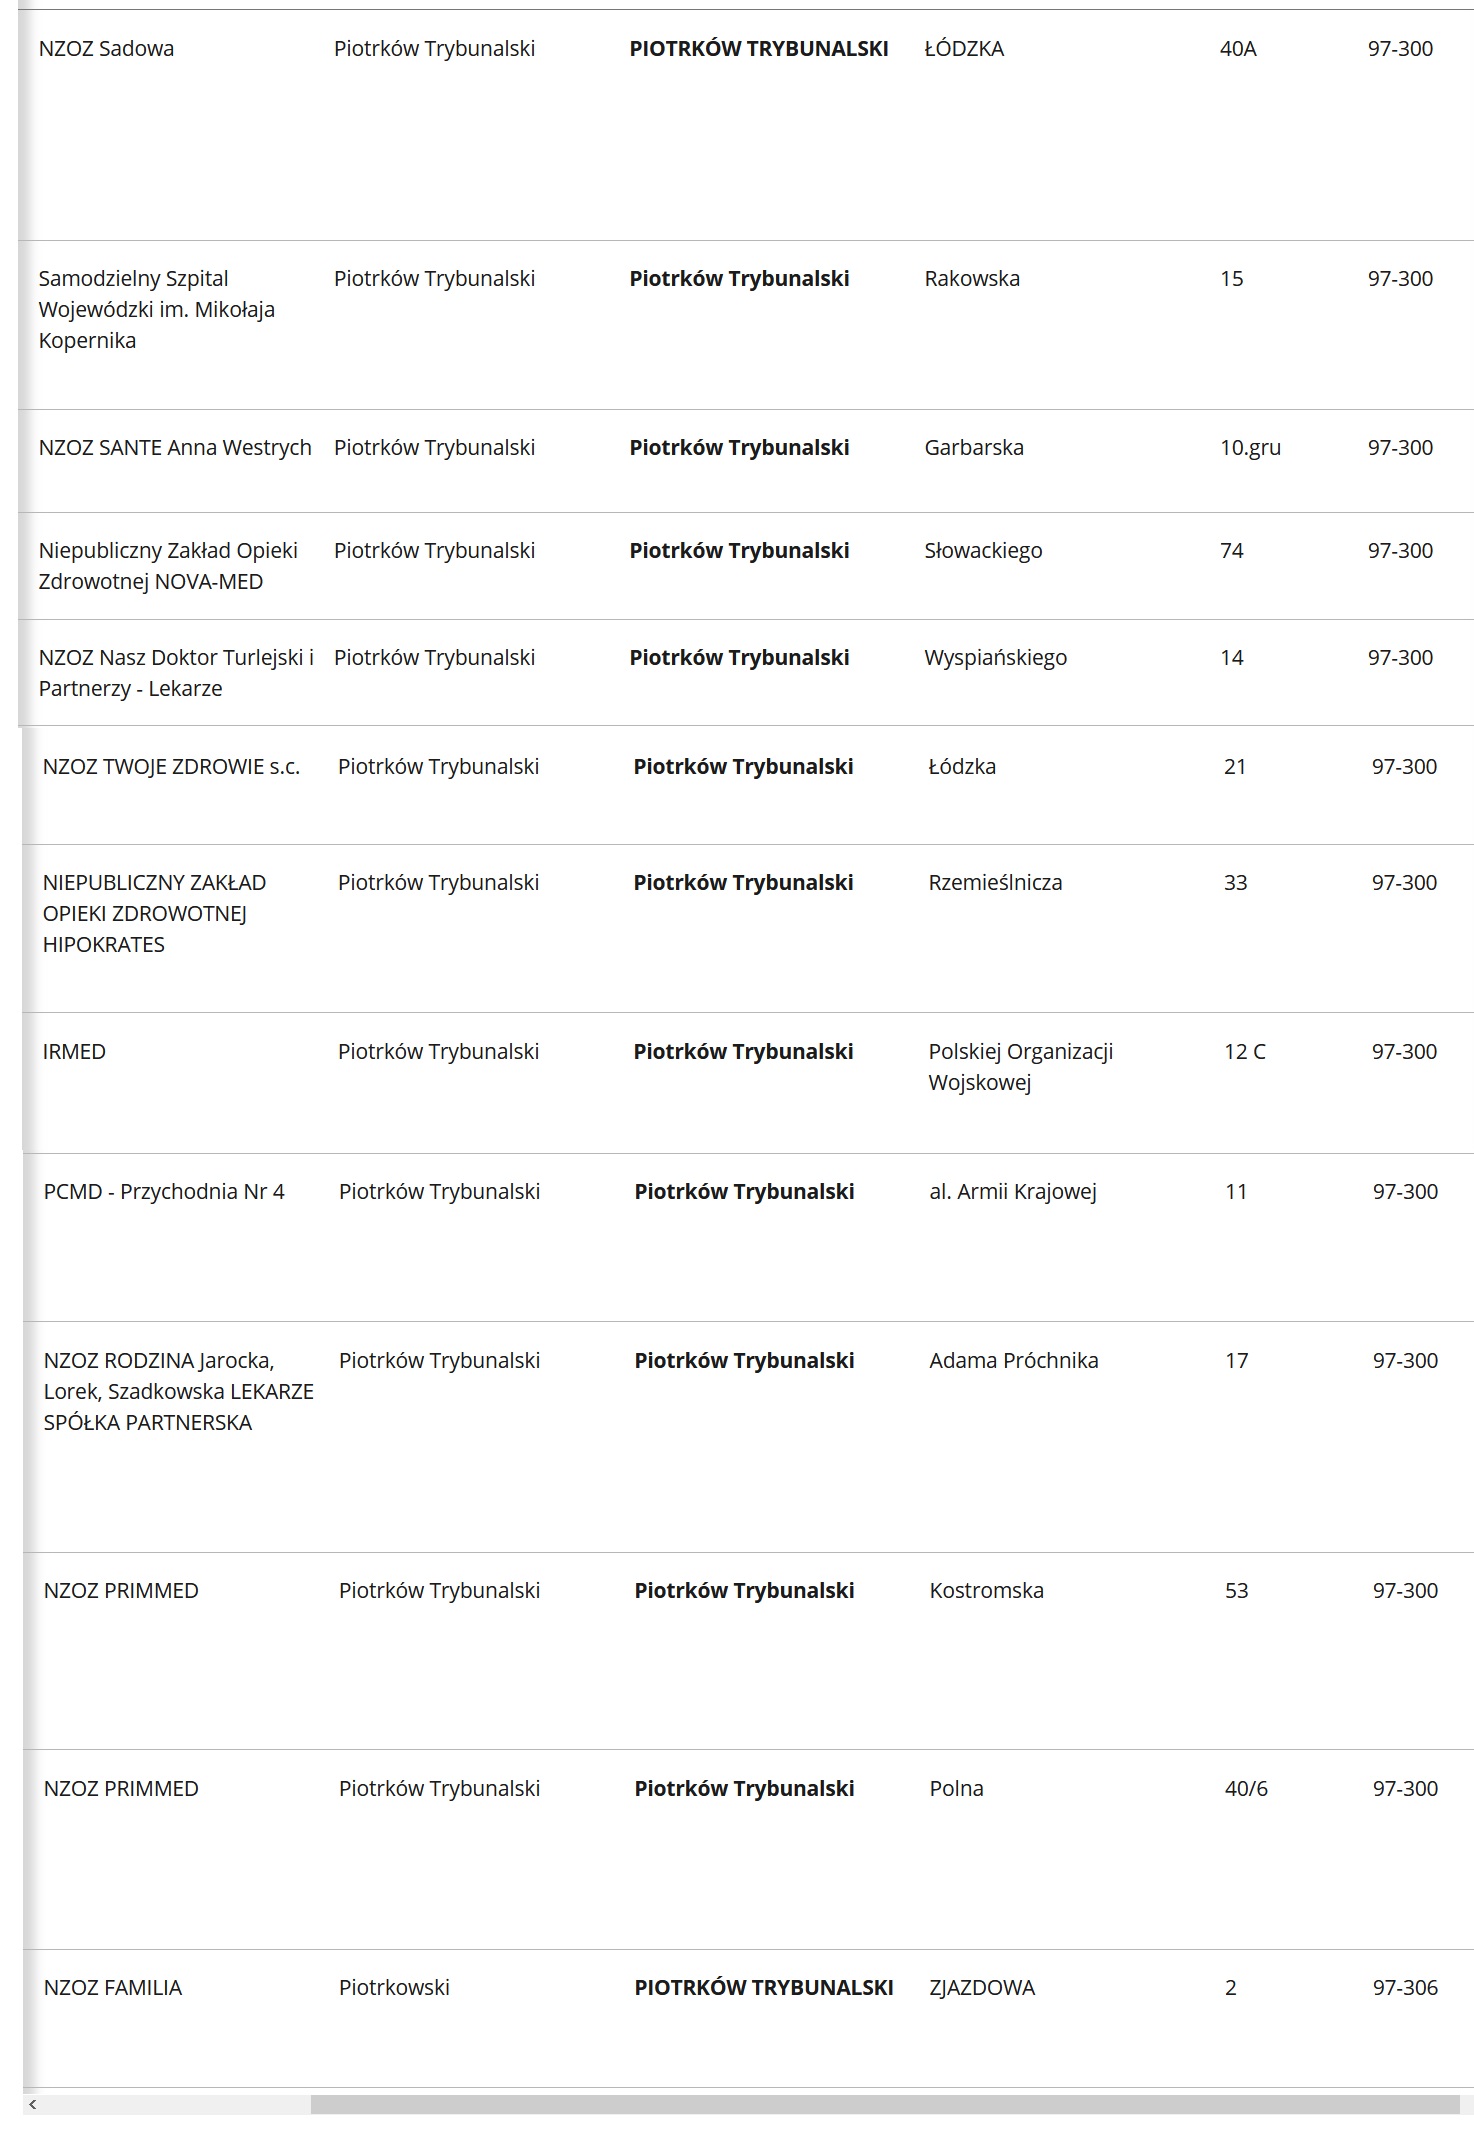The height and width of the screenshot is (2146, 1474).
Task: Select the Piotrkowski county cell
Action: [394, 1988]
